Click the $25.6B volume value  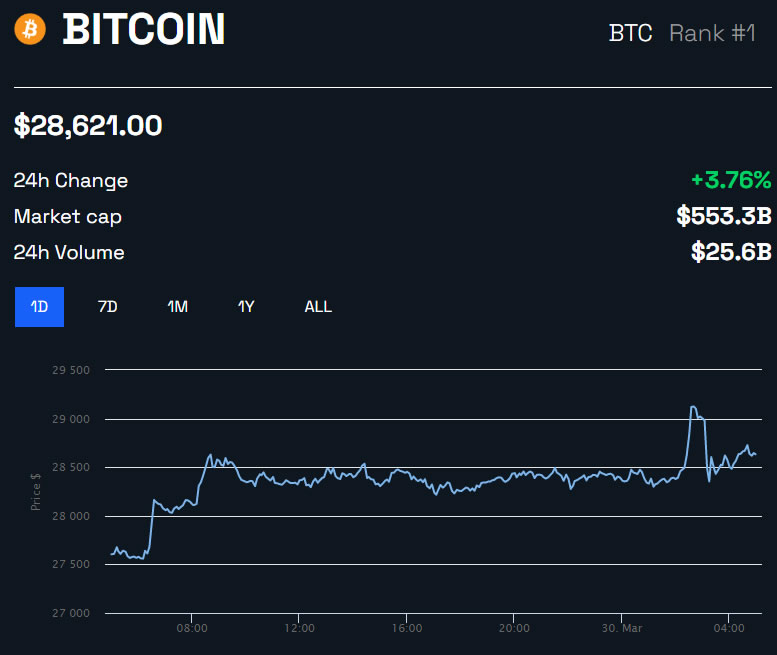(x=731, y=252)
